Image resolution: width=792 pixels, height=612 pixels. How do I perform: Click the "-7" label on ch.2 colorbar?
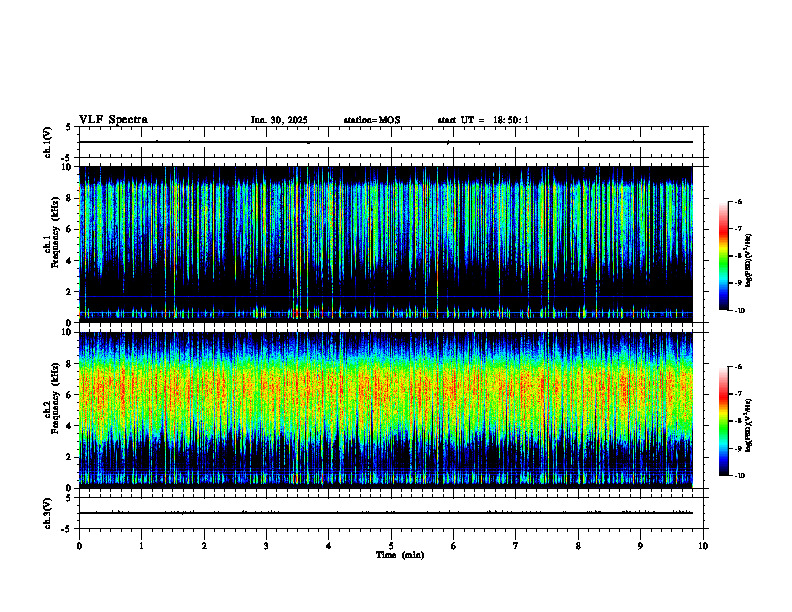click(x=738, y=394)
